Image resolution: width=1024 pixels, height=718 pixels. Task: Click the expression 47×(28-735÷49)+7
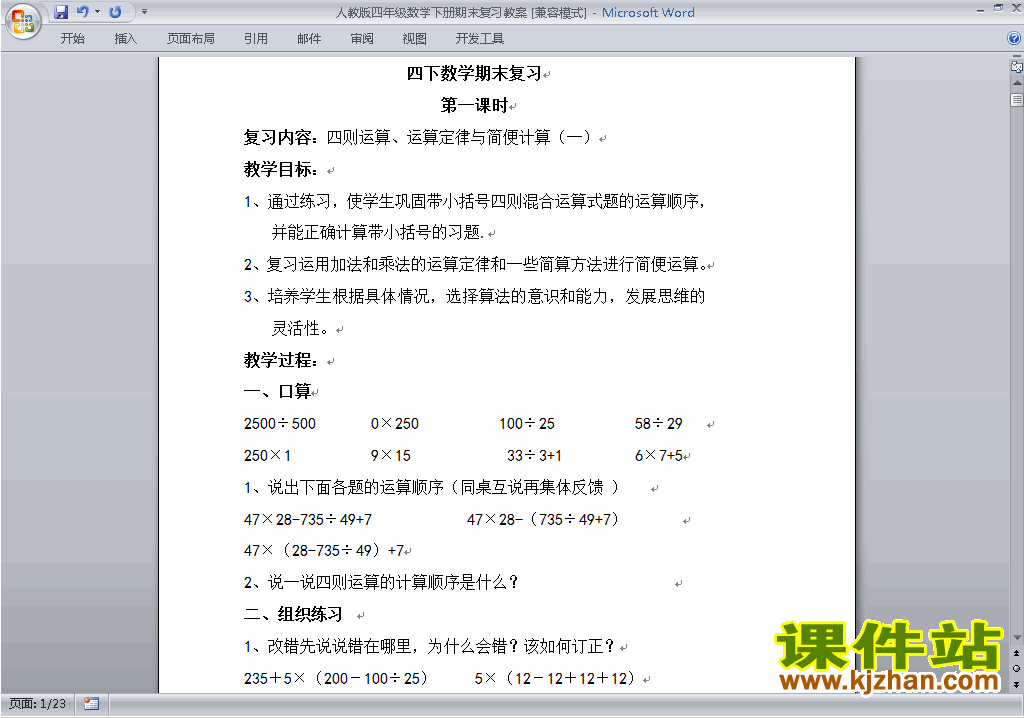point(324,551)
